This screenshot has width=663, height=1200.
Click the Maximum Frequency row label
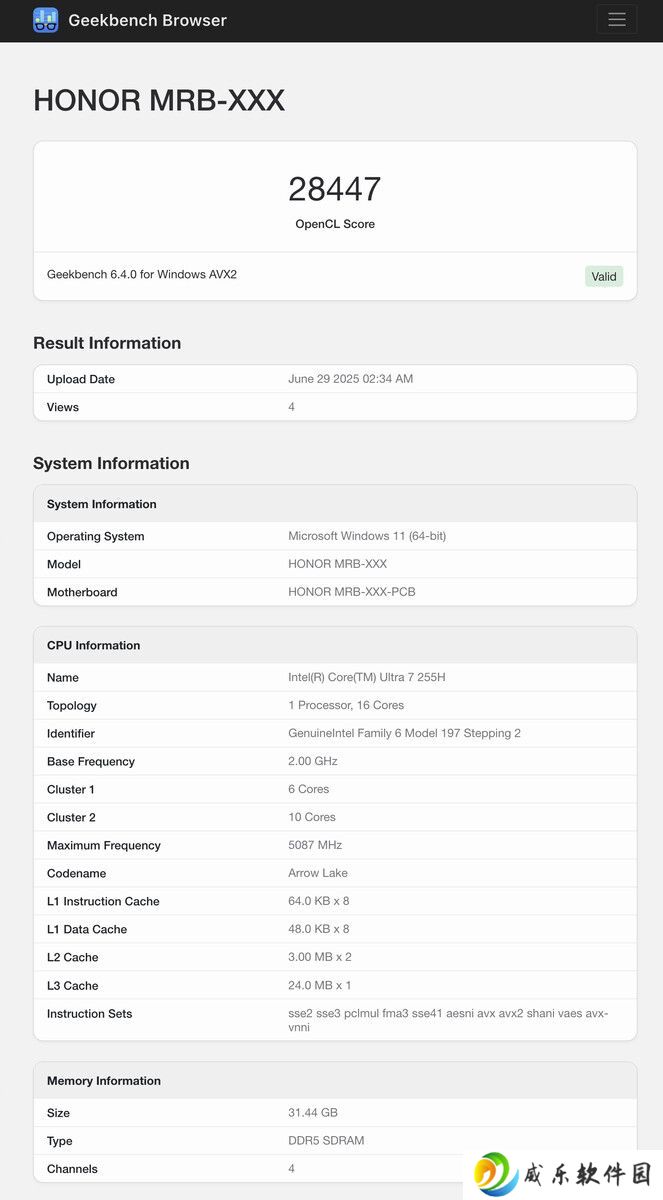pyautogui.click(x=104, y=845)
